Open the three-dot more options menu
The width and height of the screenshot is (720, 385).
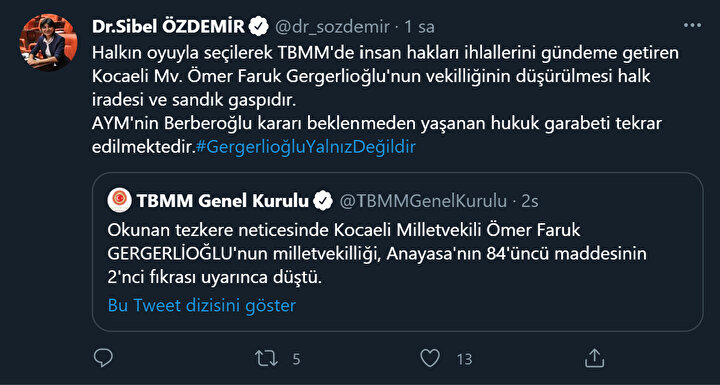pos(692,25)
